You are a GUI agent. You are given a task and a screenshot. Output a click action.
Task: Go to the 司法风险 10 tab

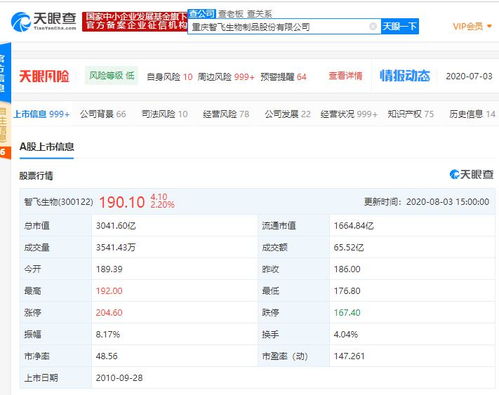coord(165,114)
